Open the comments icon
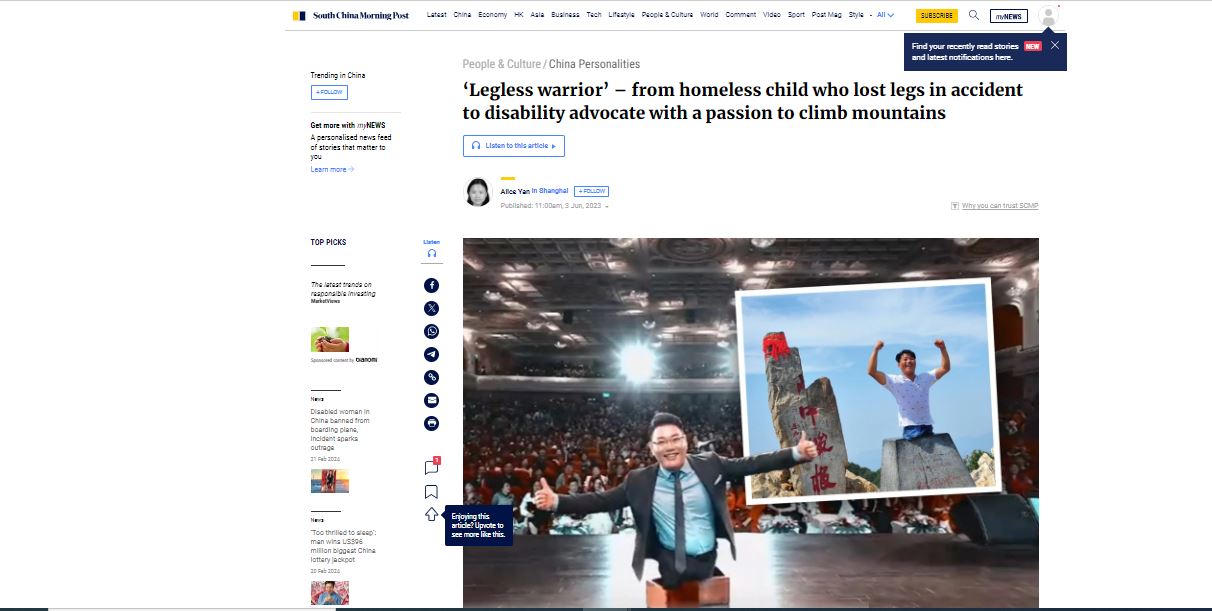The width and height of the screenshot is (1212, 611). click(431, 467)
